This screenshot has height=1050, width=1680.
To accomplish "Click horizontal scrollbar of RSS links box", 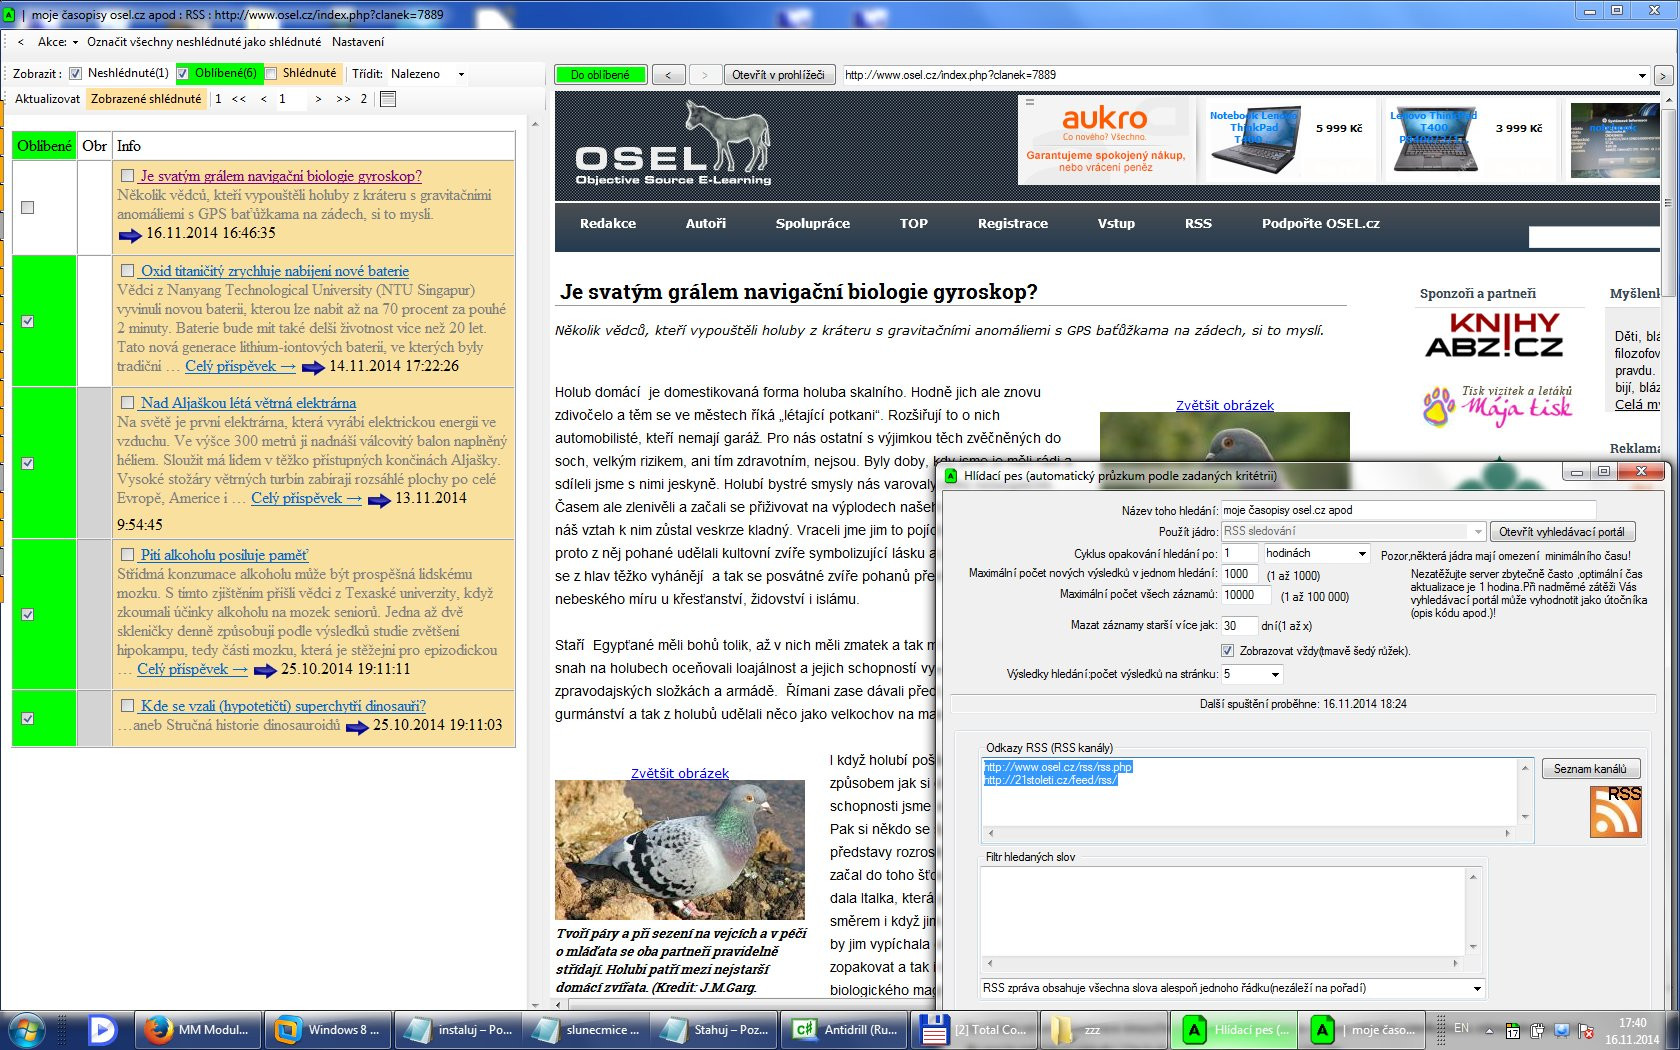I will point(1249,833).
